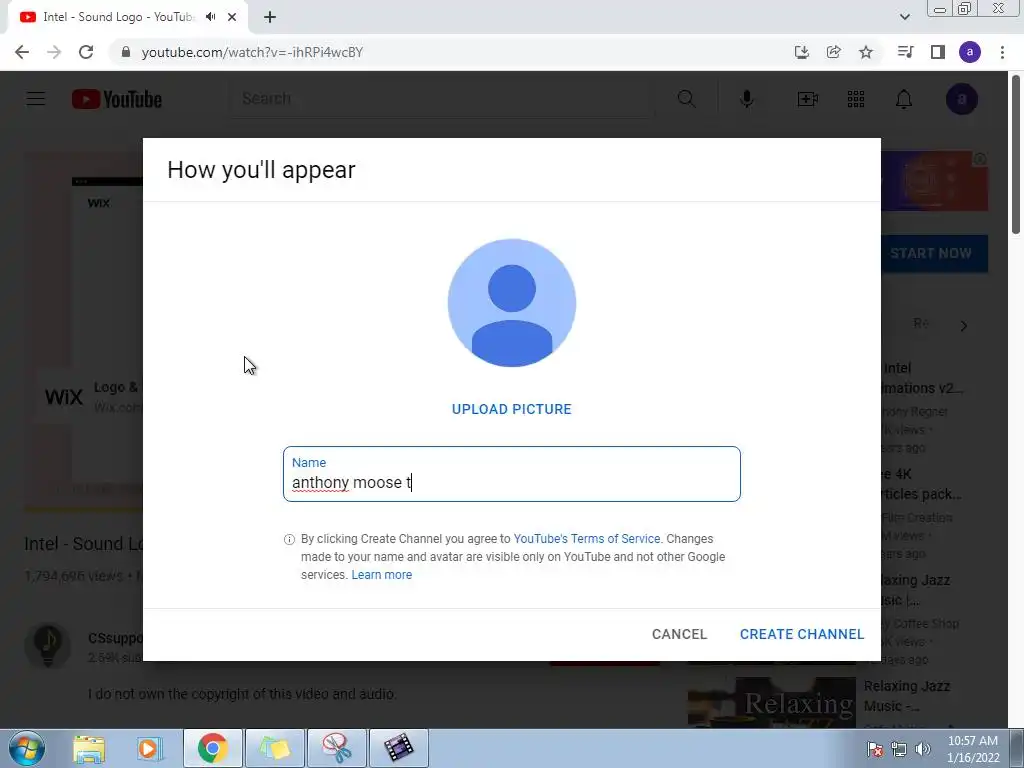The image size is (1024, 768).
Task: Share this page via address bar icon
Action: 833,52
